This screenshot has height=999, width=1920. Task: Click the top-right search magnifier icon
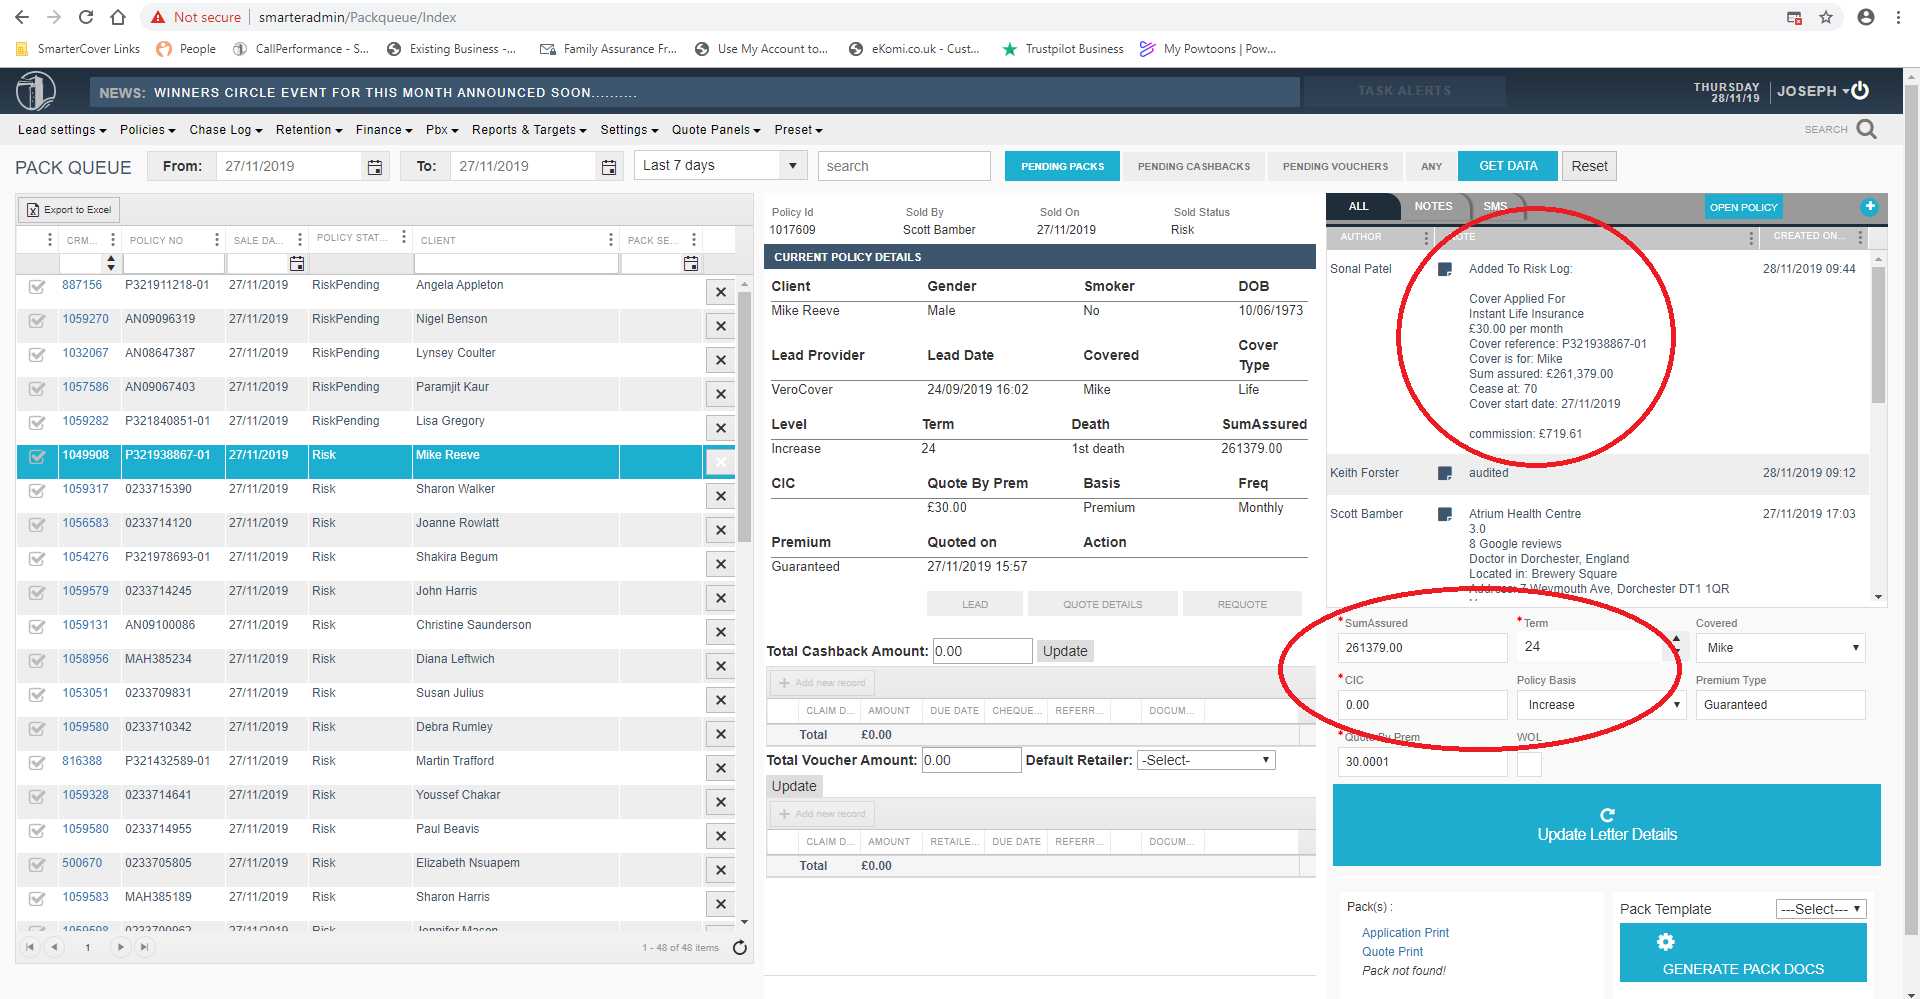pos(1866,129)
